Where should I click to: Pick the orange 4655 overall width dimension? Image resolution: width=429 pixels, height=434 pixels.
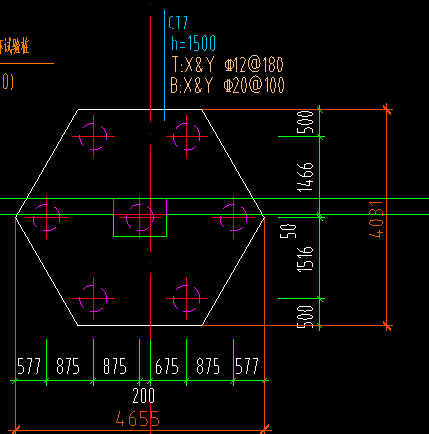(x=138, y=419)
